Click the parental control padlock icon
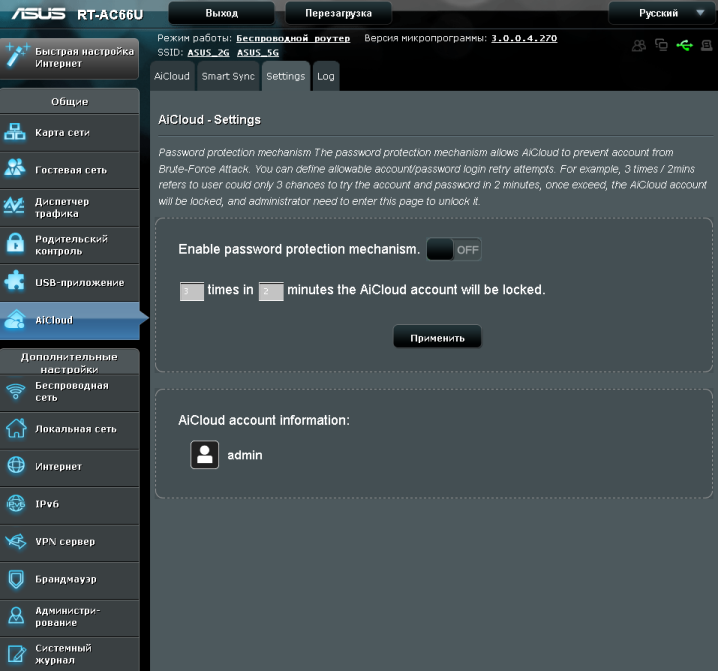718x671 pixels. pos(15,243)
